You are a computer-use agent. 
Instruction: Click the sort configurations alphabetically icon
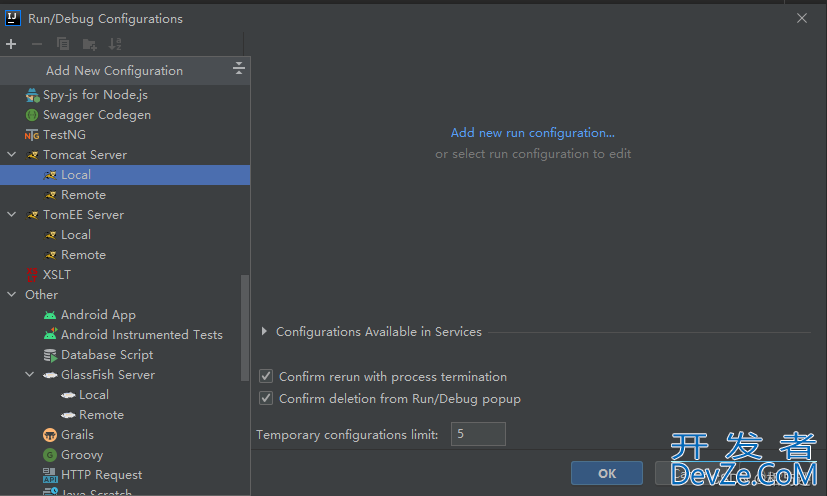pyautogui.click(x=115, y=44)
